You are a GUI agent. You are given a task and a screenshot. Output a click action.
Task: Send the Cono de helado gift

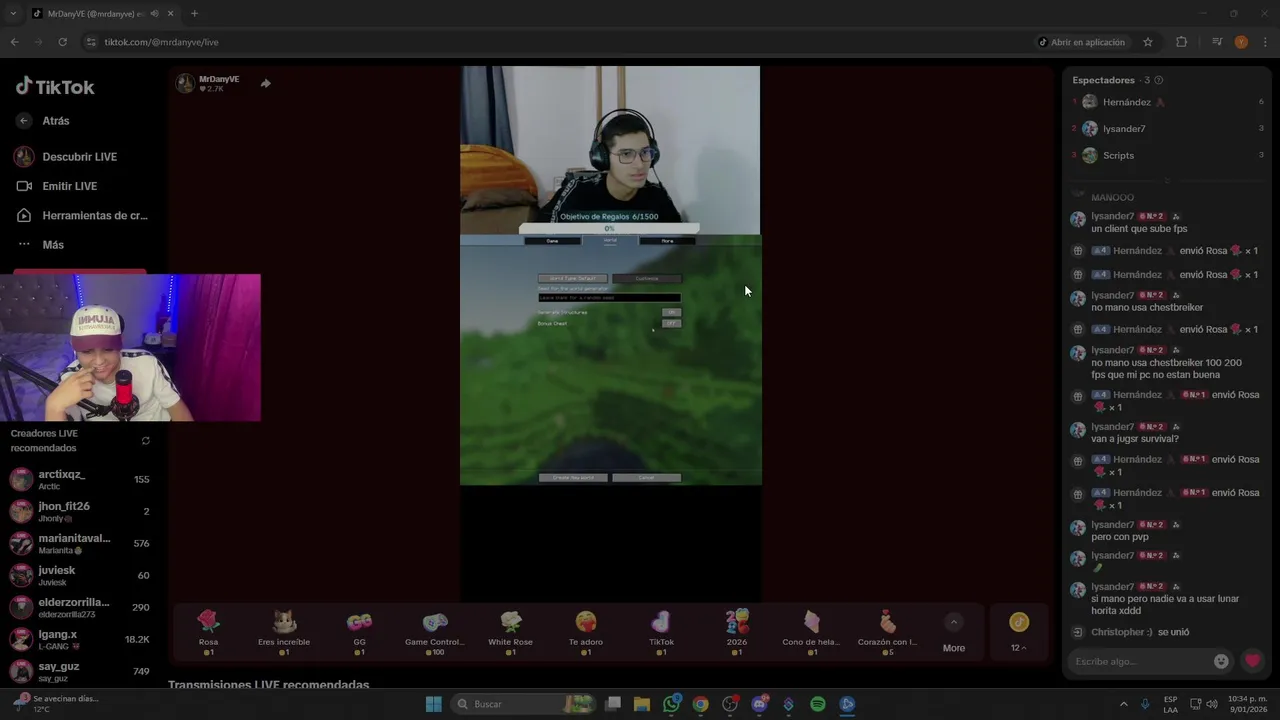[x=812, y=632]
